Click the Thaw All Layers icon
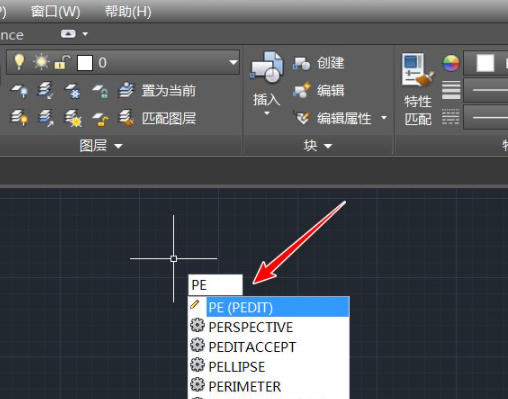Viewport: 508px width, 399px height. [73, 118]
